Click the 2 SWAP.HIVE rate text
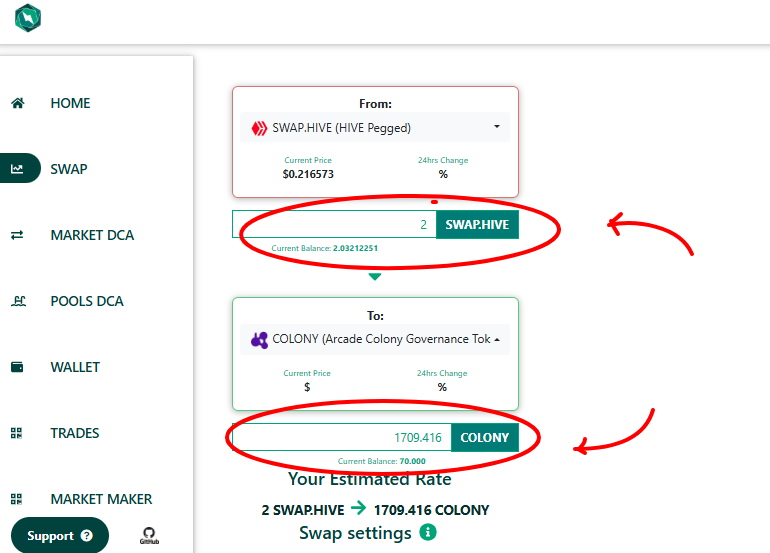This screenshot has height=553, width=770. coord(302,510)
